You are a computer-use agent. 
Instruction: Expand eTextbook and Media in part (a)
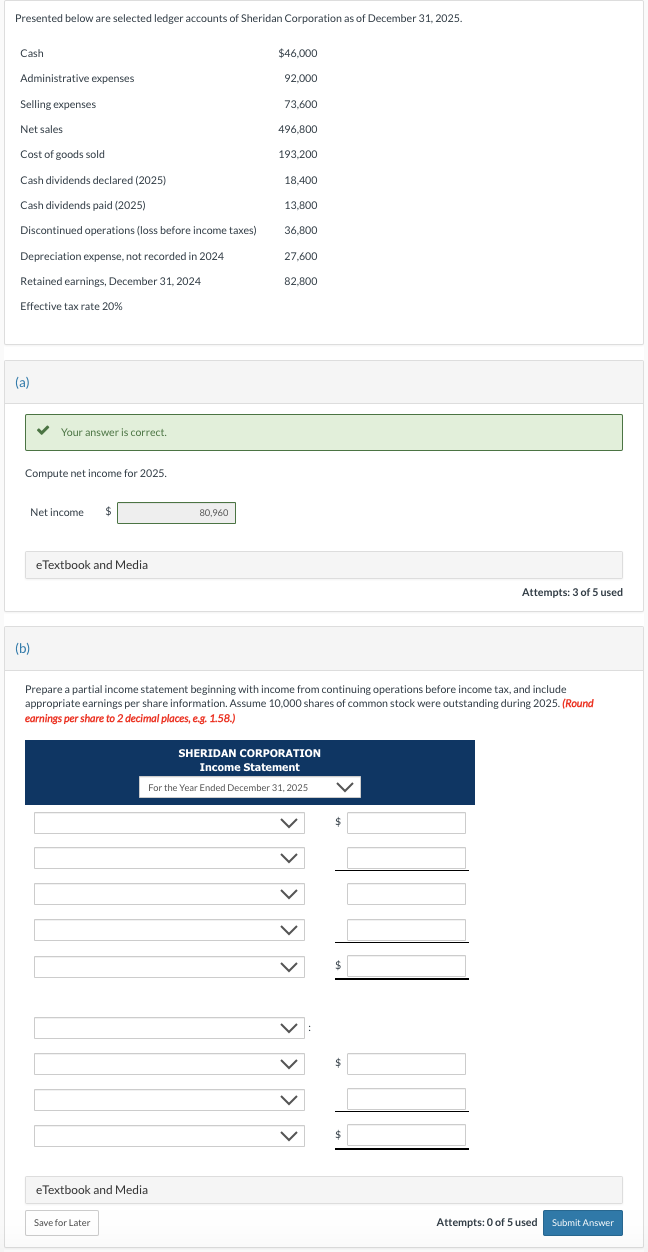(92, 564)
